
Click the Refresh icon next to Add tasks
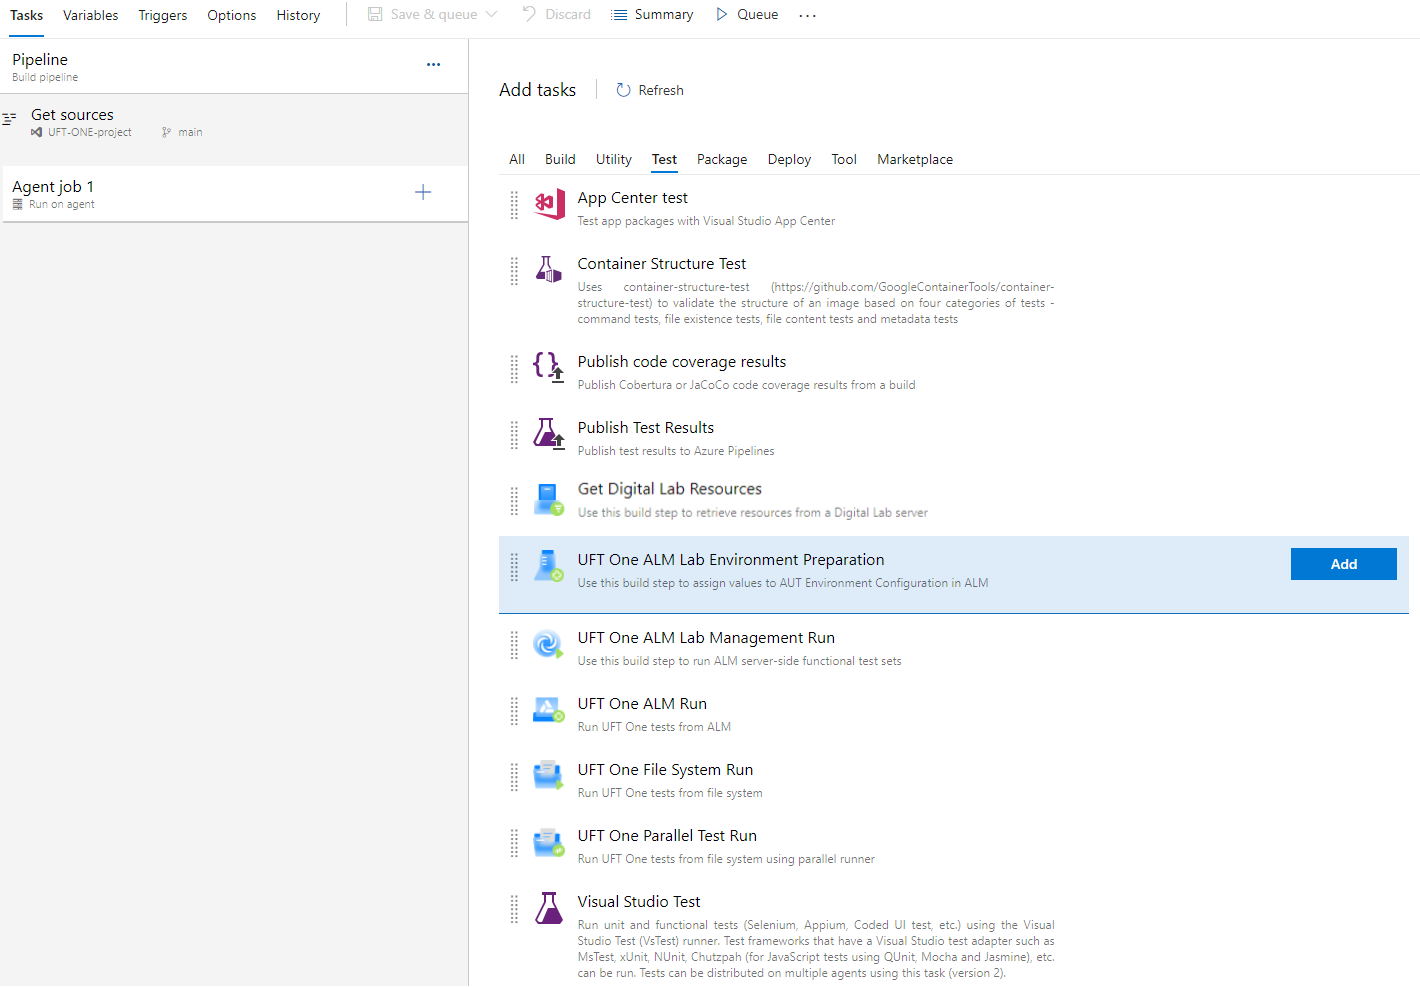click(x=623, y=90)
